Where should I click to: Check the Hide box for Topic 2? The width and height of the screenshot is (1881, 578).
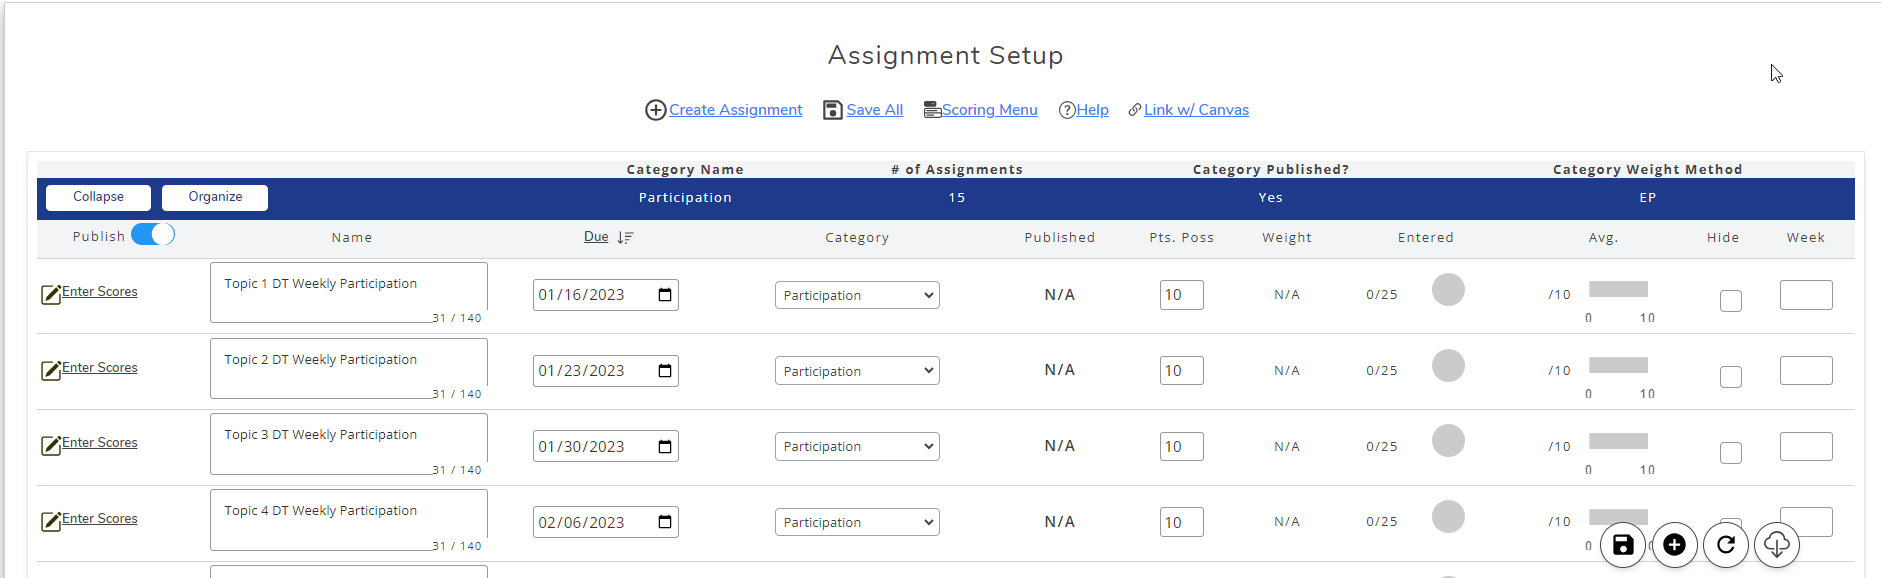1731,377
